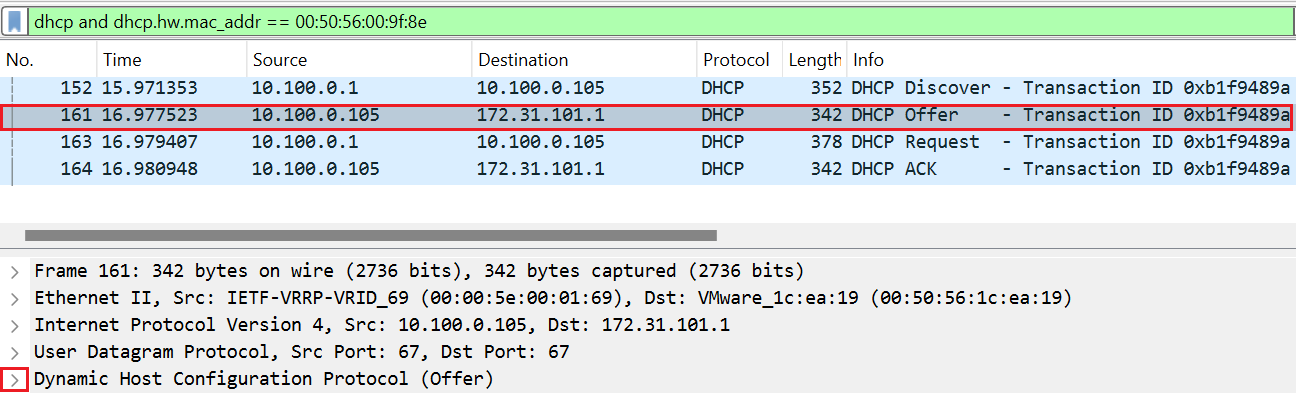Click the horizontal scrollbar in packet list

click(x=370, y=236)
